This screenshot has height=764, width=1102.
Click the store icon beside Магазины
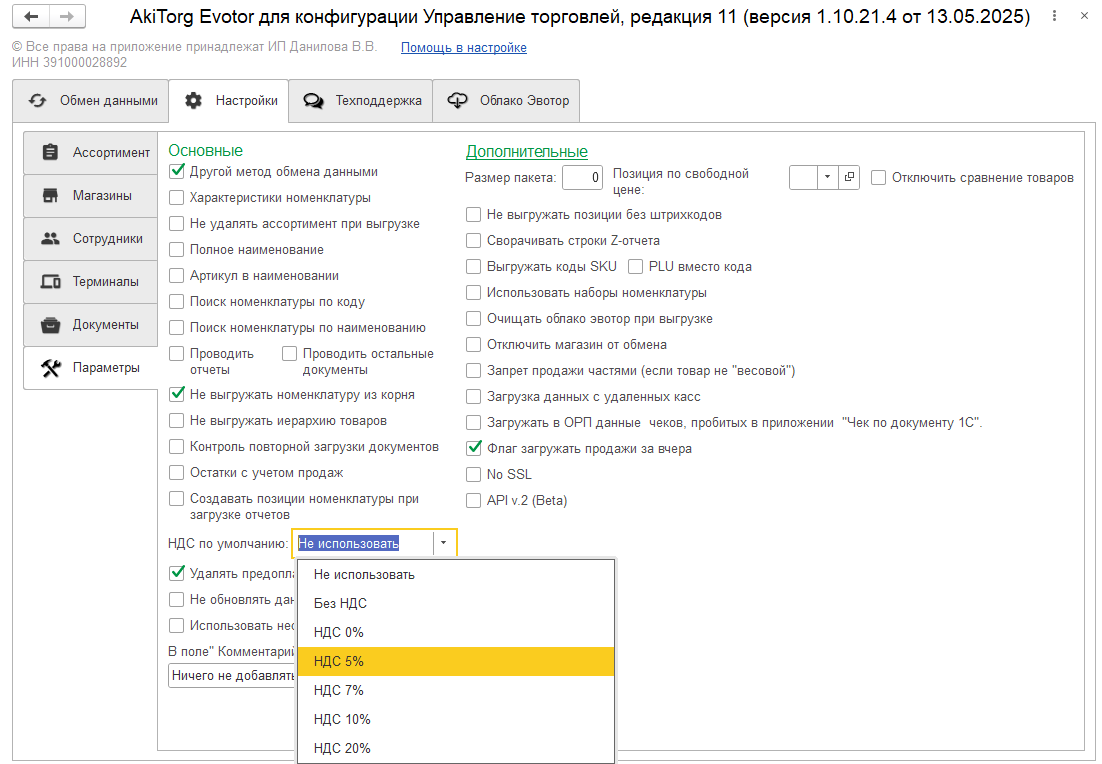50,195
